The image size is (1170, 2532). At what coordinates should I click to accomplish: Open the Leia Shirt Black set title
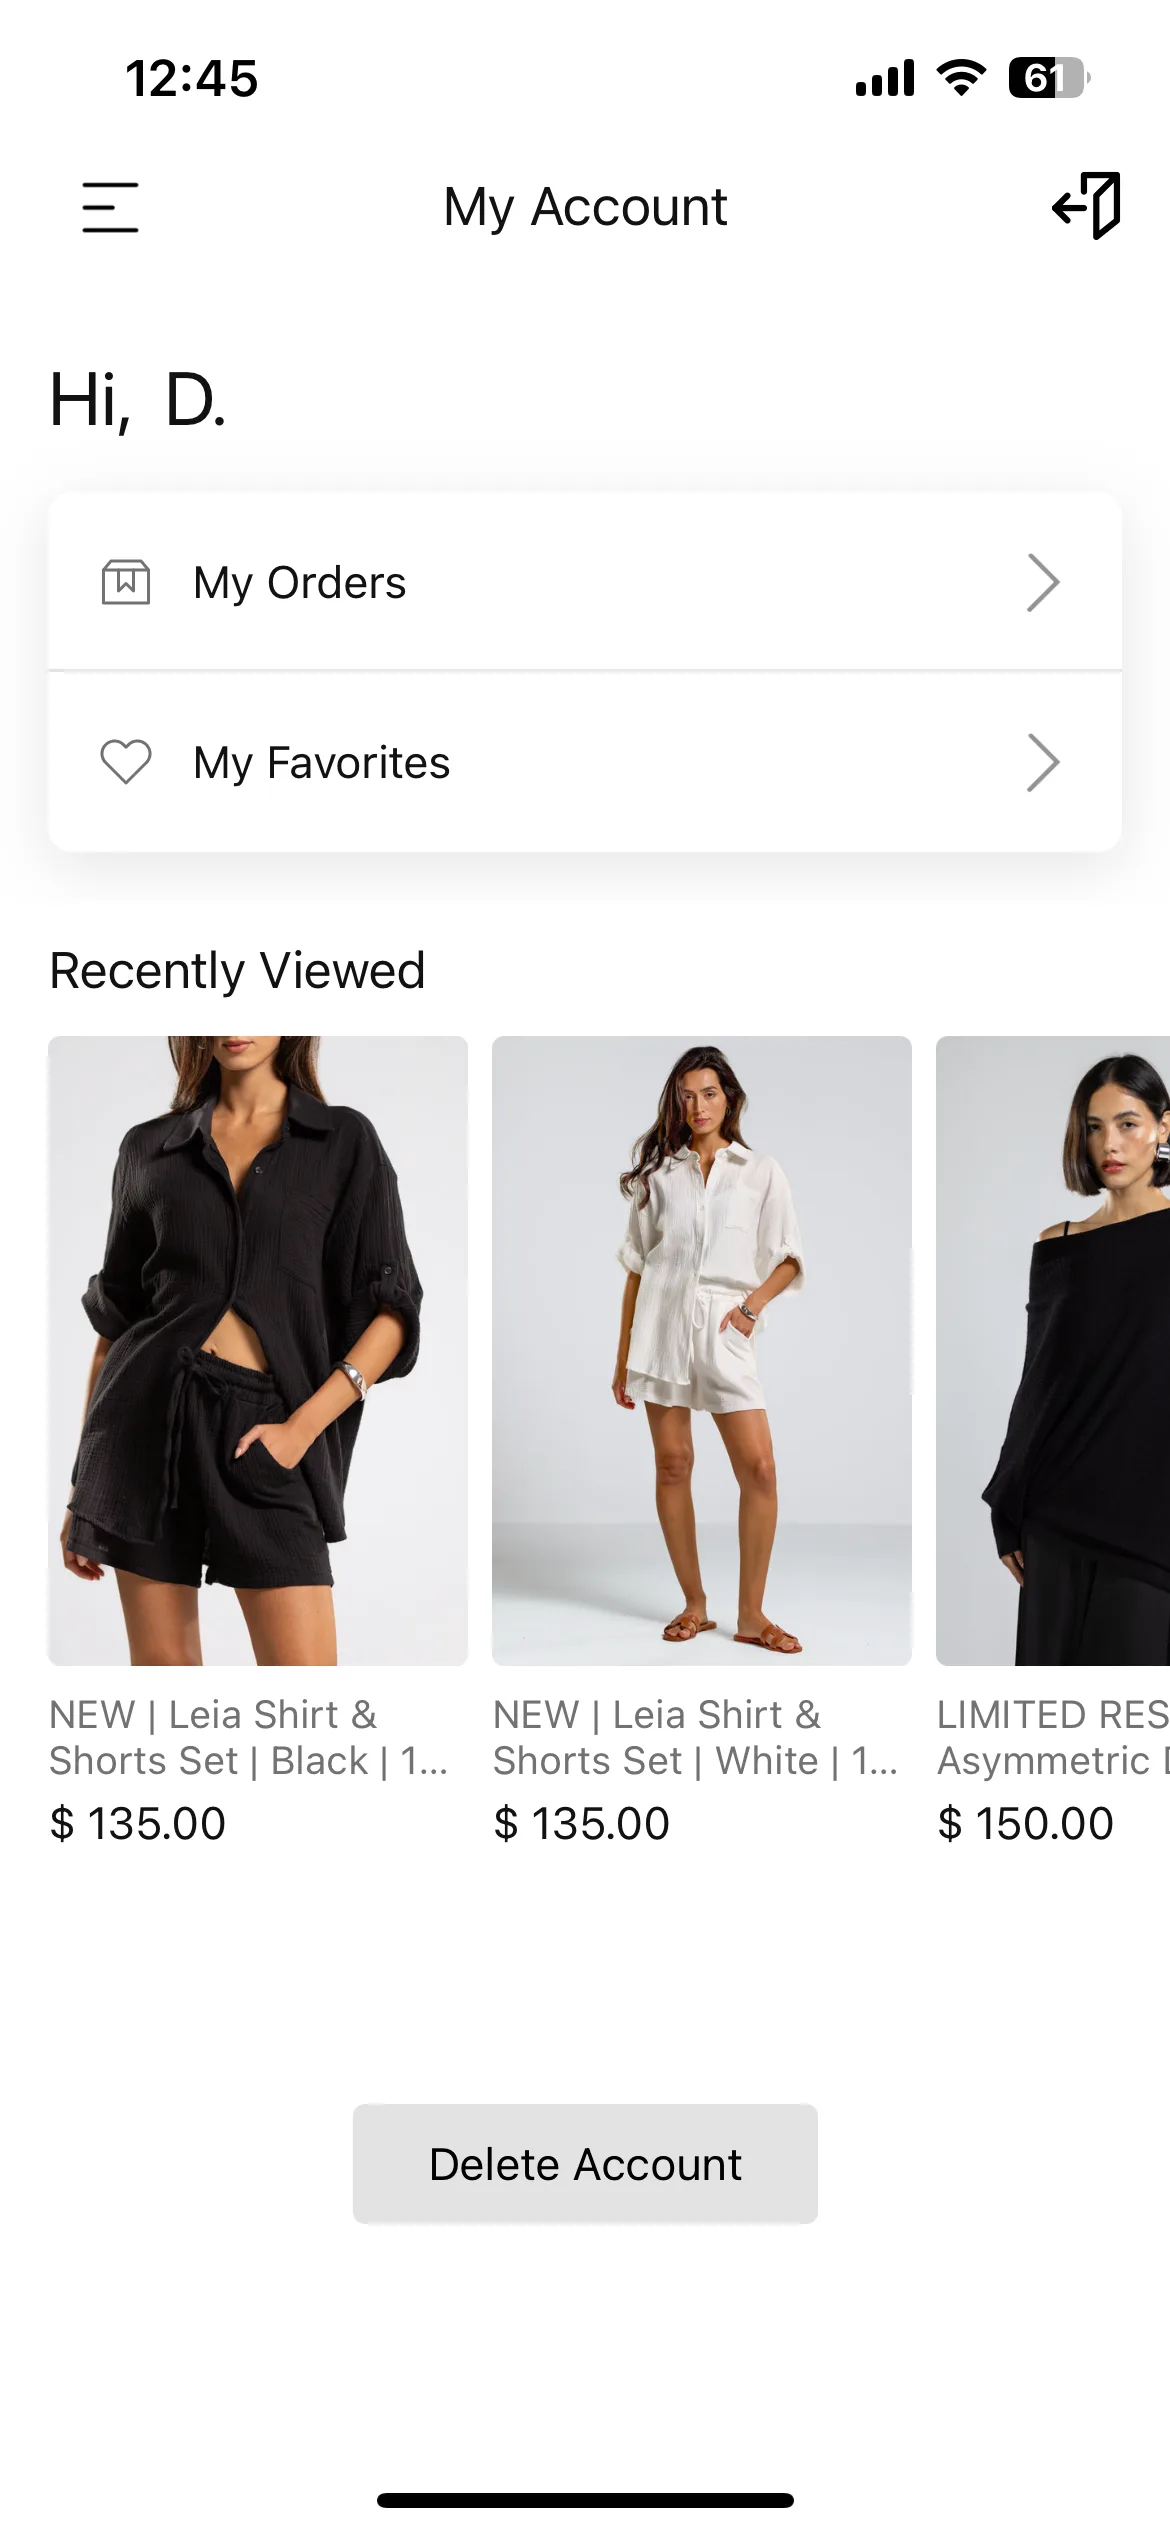tap(248, 1738)
